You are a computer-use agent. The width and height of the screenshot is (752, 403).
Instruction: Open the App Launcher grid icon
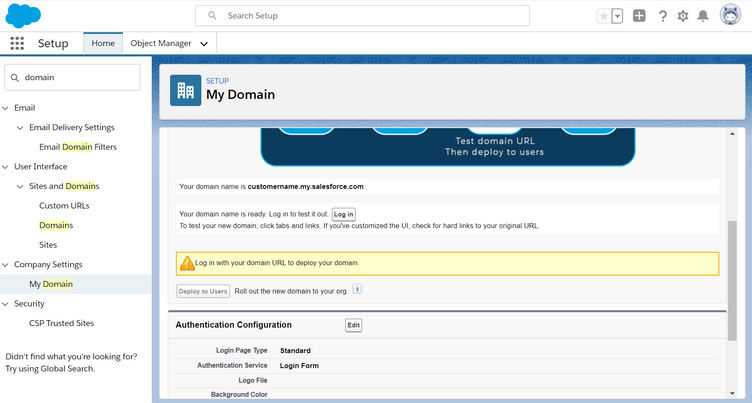click(x=17, y=43)
